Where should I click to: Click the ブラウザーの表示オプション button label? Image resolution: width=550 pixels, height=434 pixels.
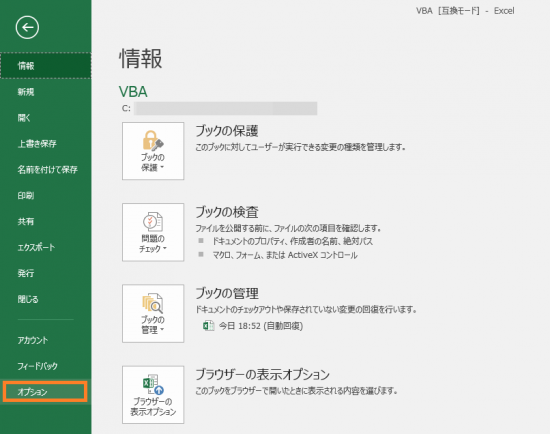tap(153, 407)
